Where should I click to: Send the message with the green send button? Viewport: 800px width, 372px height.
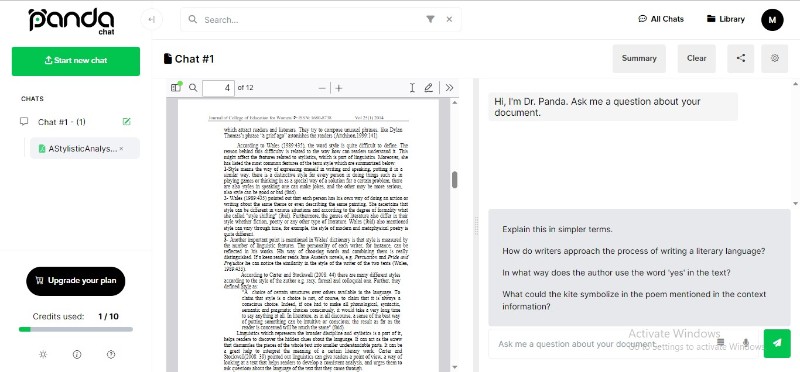pos(777,343)
